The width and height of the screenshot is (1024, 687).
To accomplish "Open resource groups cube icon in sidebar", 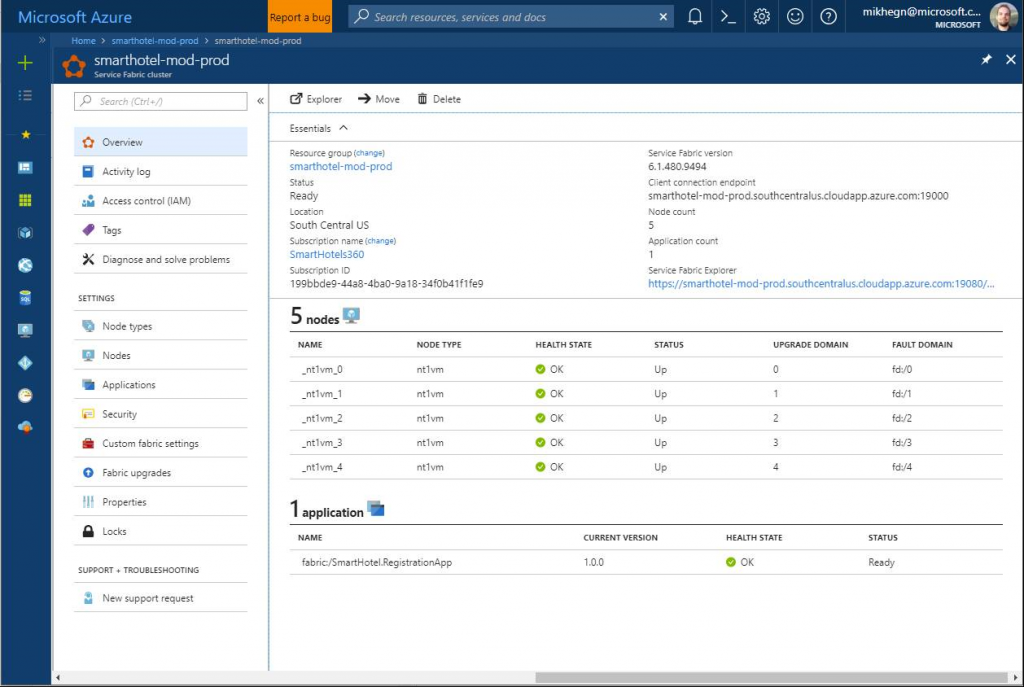I will point(25,233).
